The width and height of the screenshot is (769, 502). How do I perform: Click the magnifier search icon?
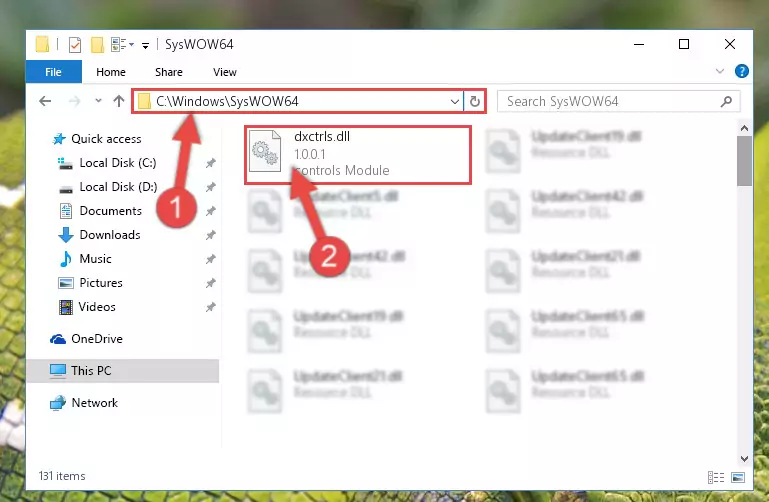coord(726,101)
